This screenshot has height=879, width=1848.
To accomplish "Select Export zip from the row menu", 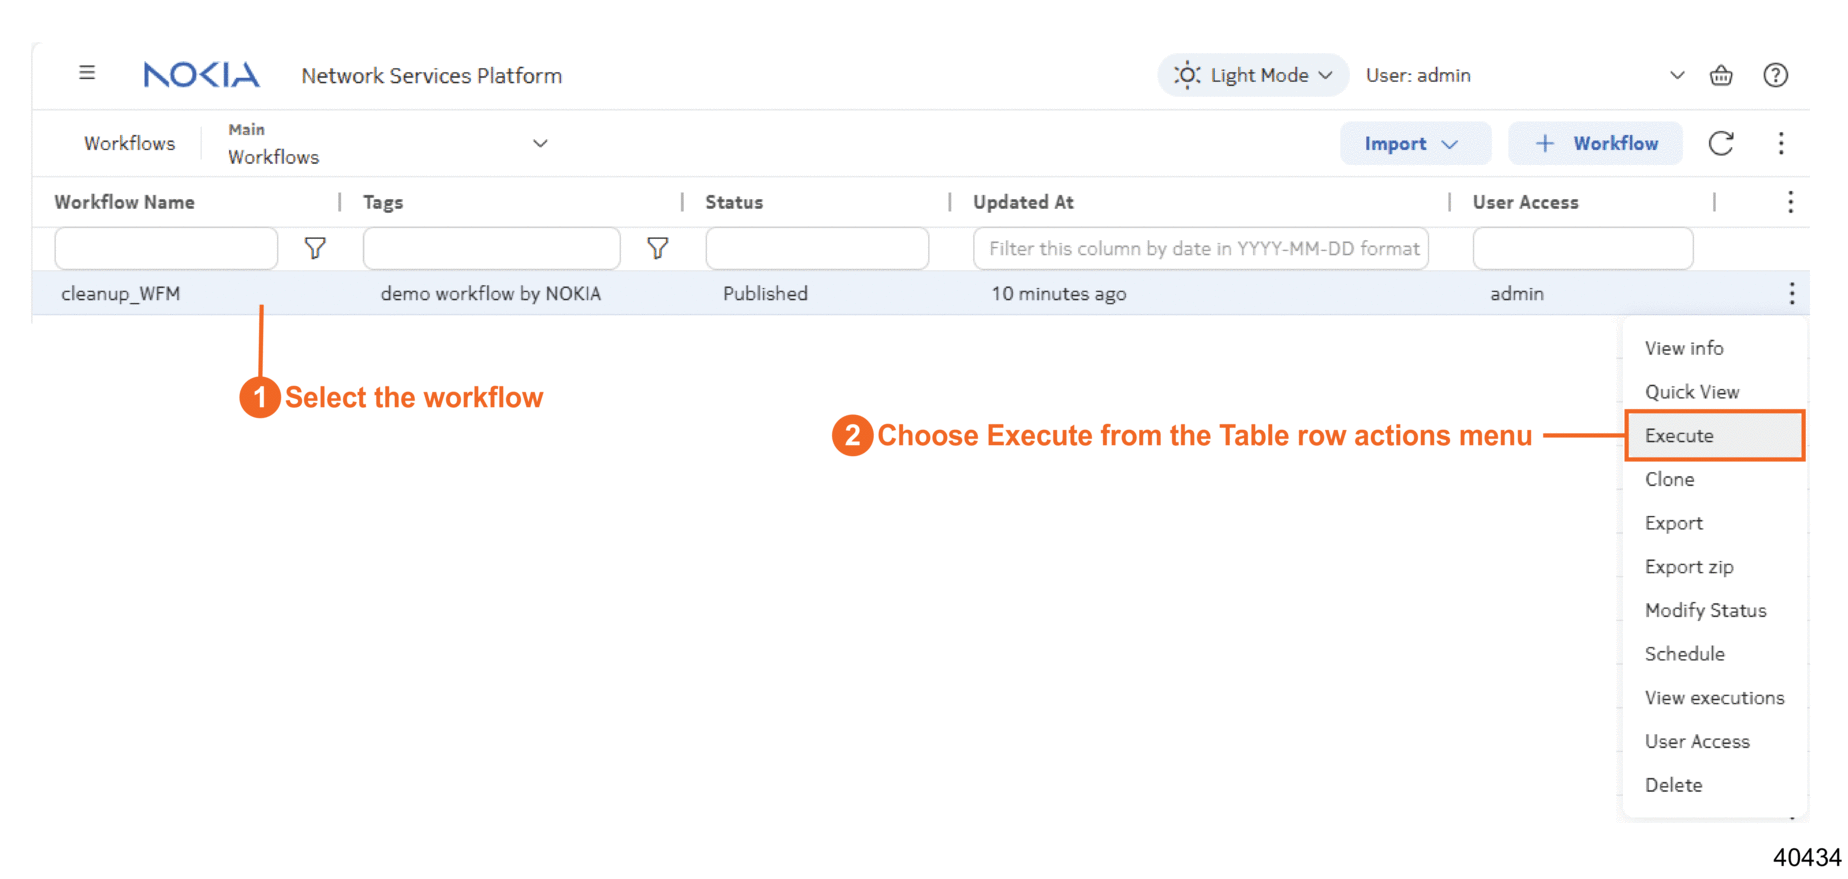I will 1688,567.
